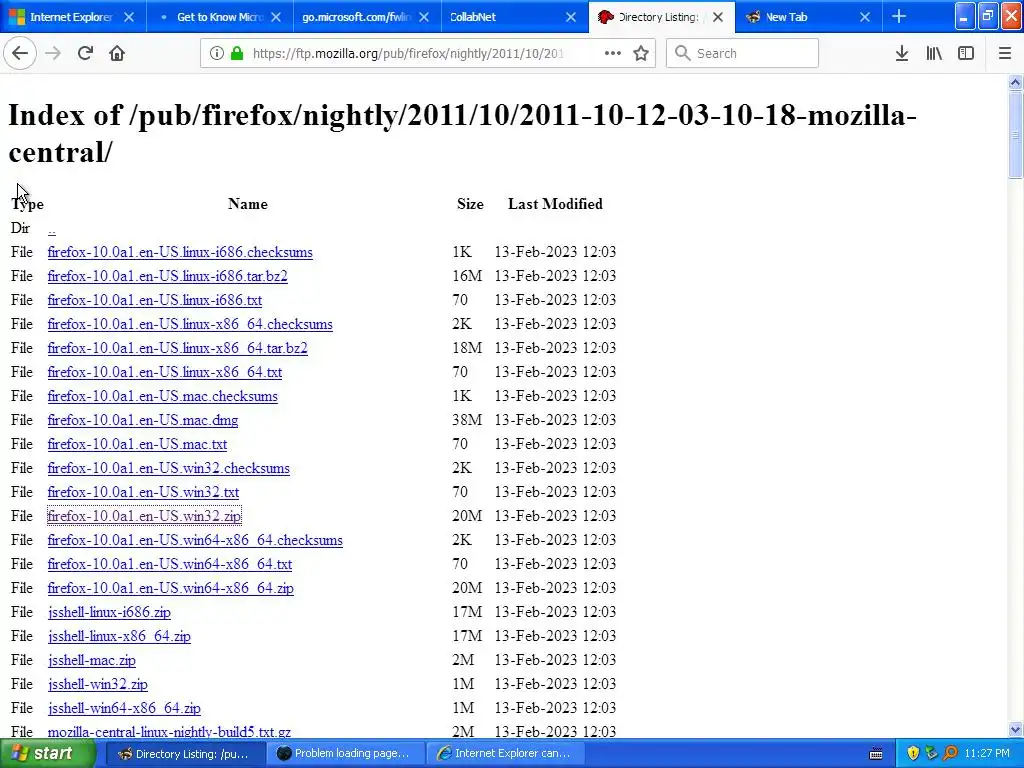Click the 11:27 PM system clock
This screenshot has width=1024, height=768.
coord(987,754)
